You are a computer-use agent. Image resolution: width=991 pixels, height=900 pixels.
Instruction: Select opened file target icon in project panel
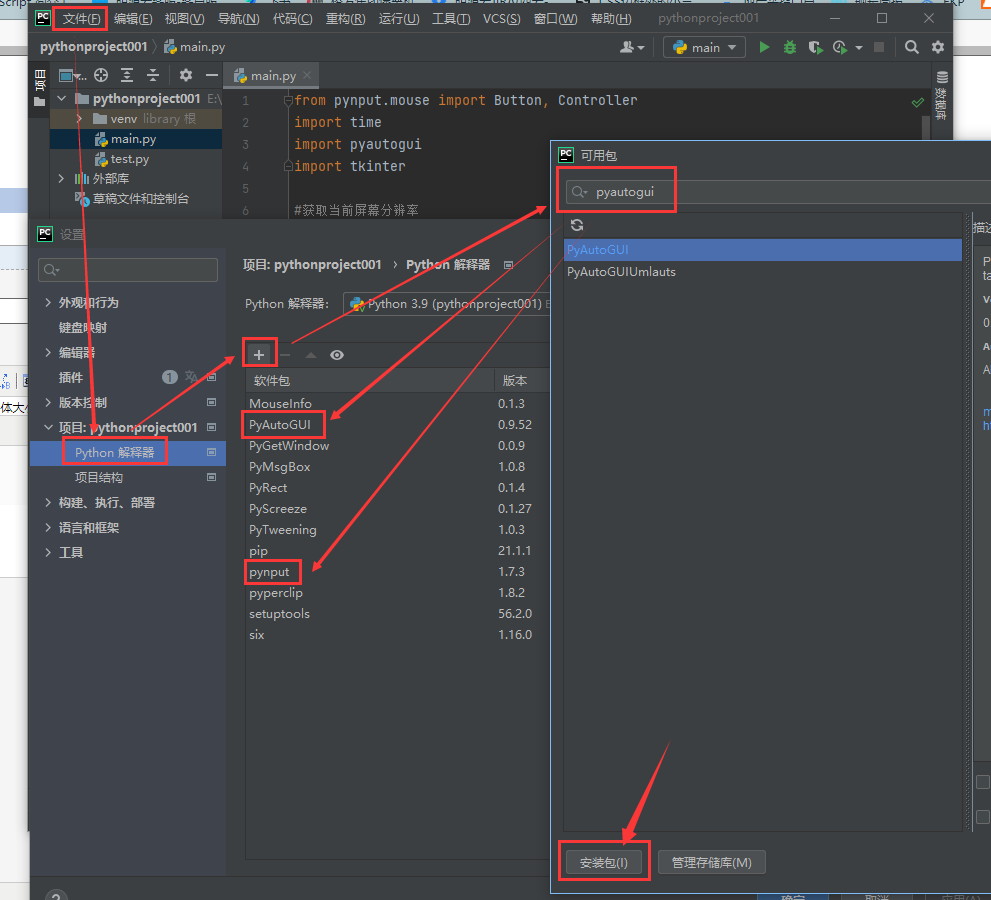pyautogui.click(x=101, y=76)
